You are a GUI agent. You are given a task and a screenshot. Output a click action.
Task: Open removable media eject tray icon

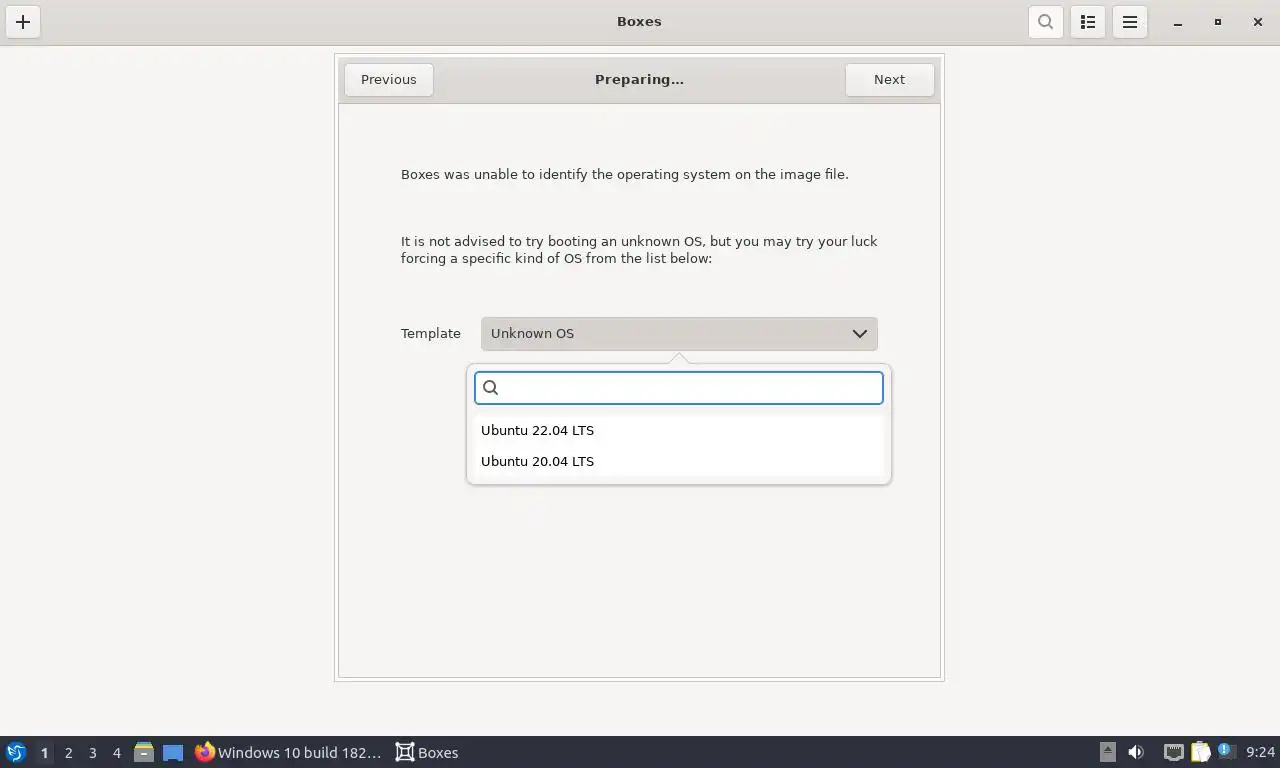pos(1108,752)
